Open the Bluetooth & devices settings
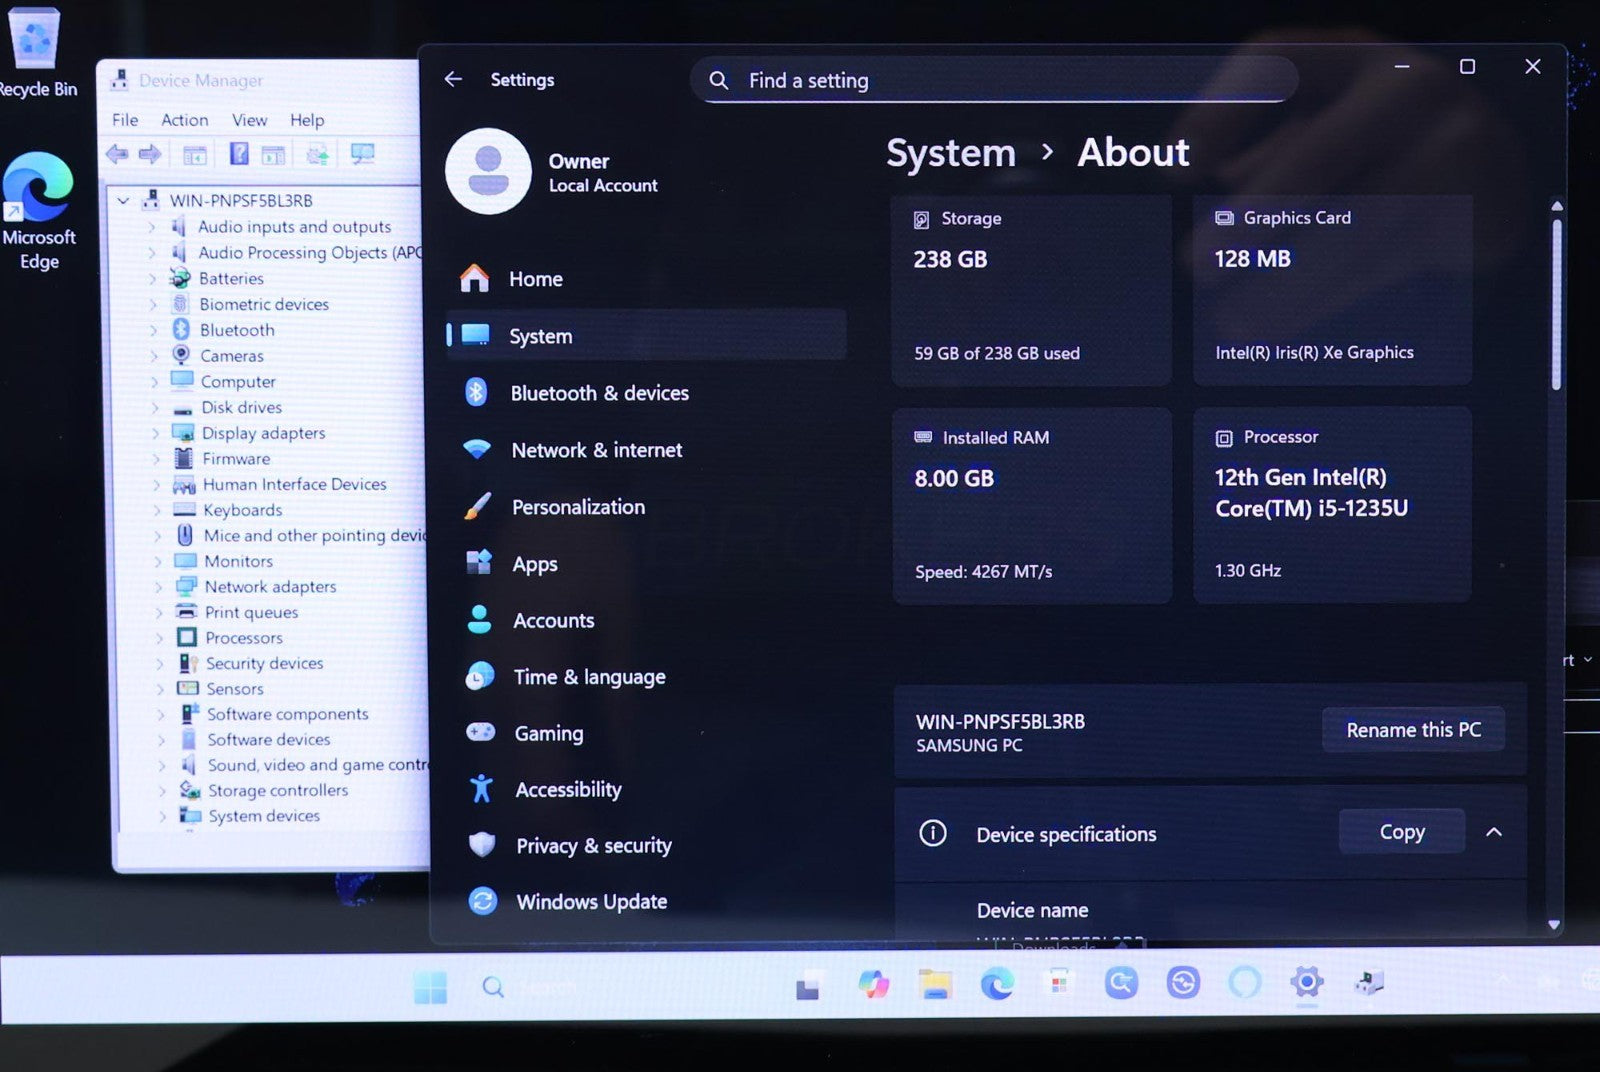 [598, 393]
